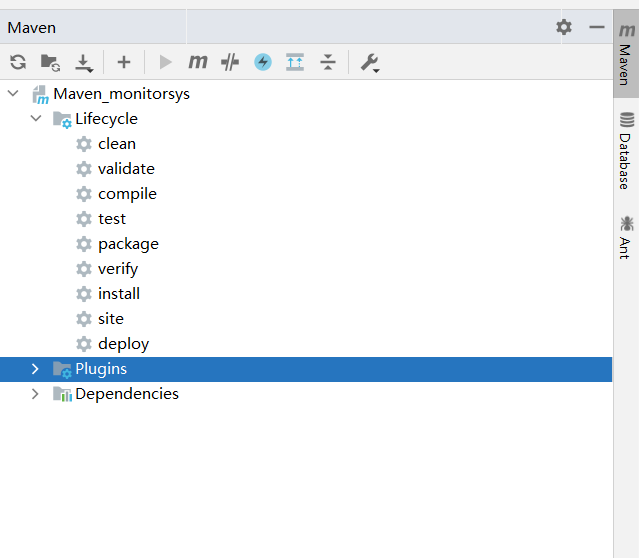Screen dimensions: 639x558
Task: Click the gear icon beside clean
Action: 84,144
